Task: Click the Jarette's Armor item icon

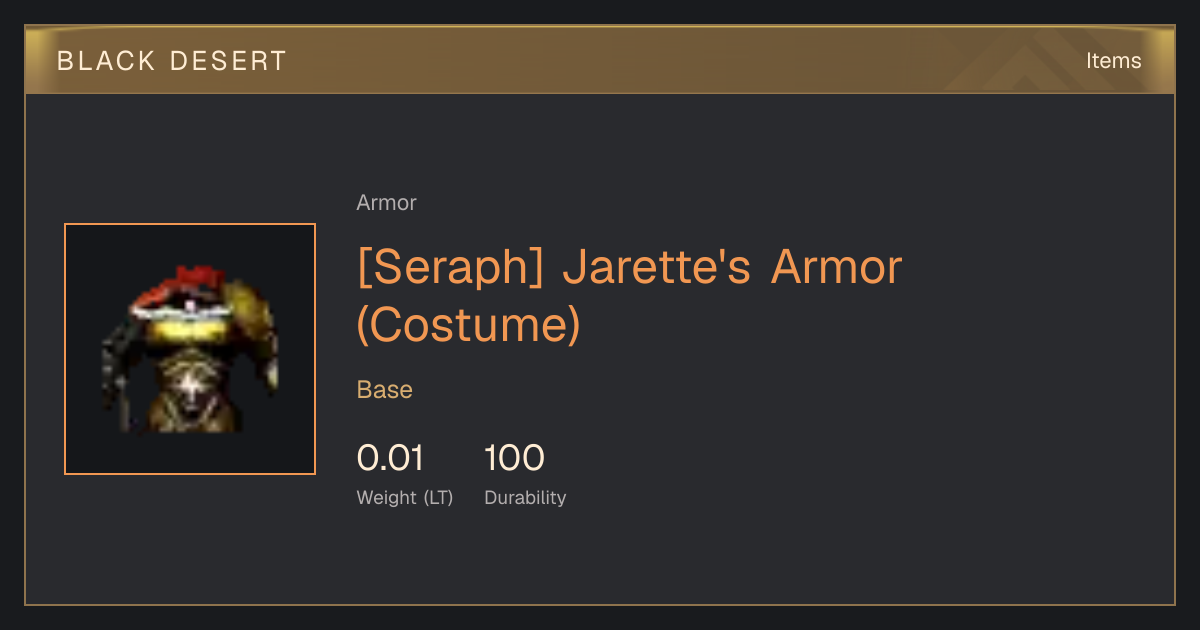Action: pyautogui.click(x=190, y=349)
